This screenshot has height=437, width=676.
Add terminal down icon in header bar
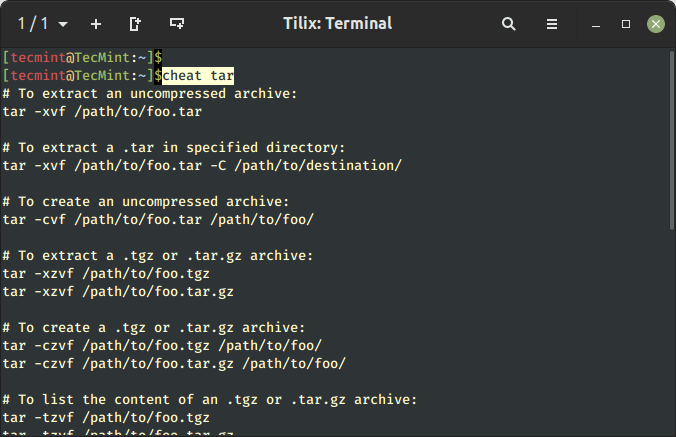tap(177, 23)
